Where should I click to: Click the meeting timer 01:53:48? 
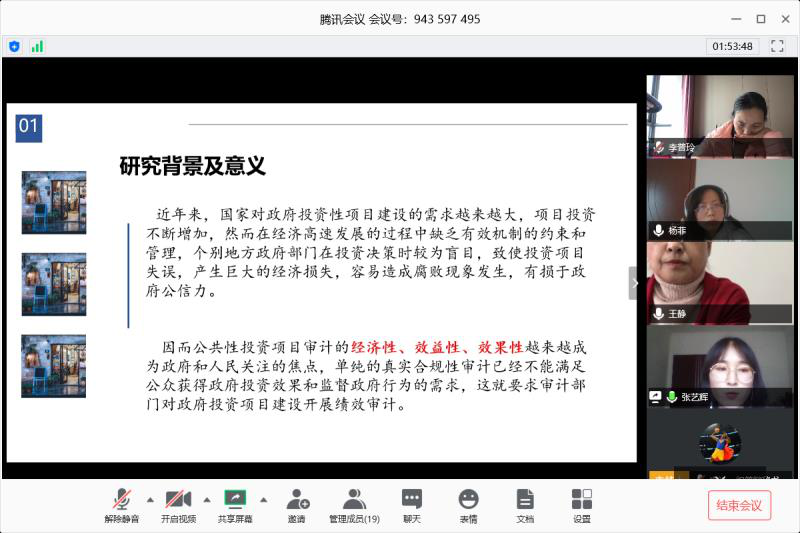(733, 46)
